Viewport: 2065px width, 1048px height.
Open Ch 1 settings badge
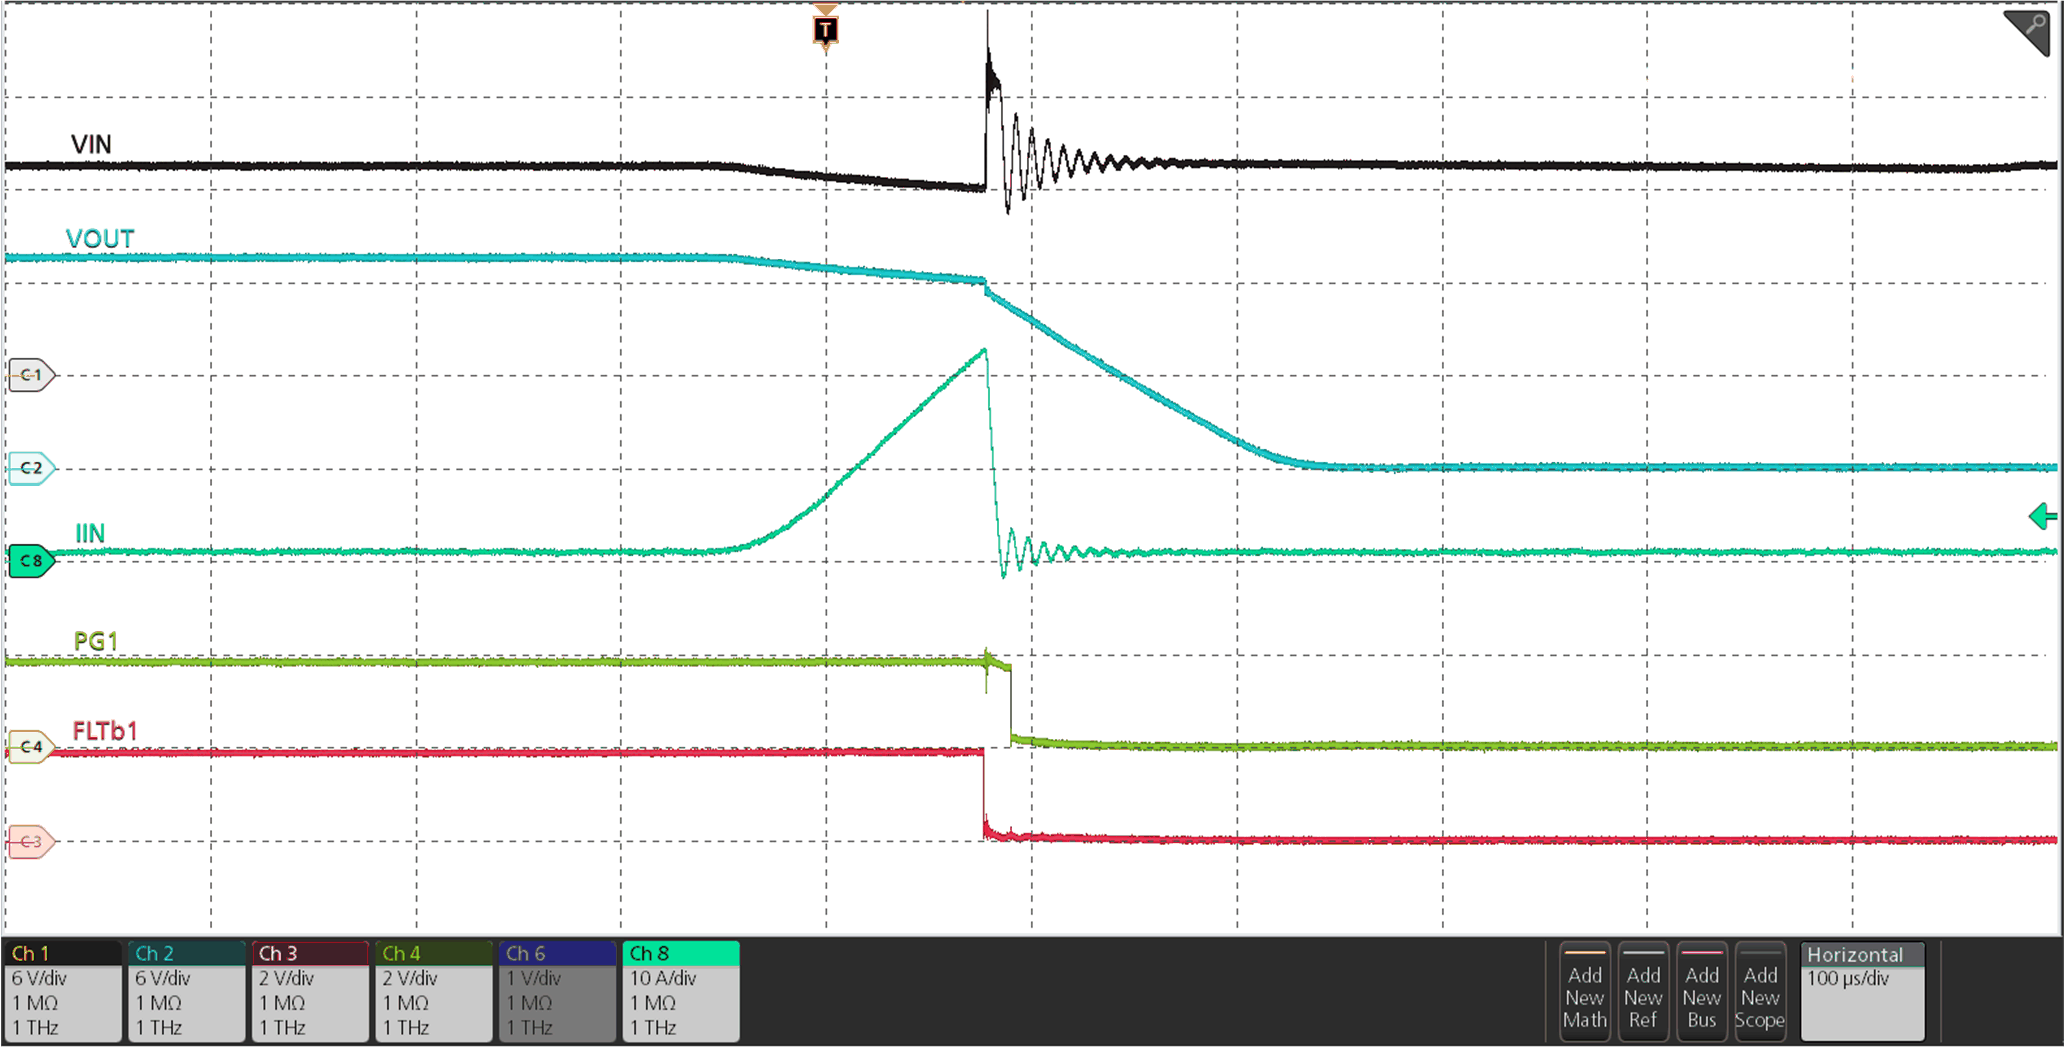pyautogui.click(x=63, y=991)
